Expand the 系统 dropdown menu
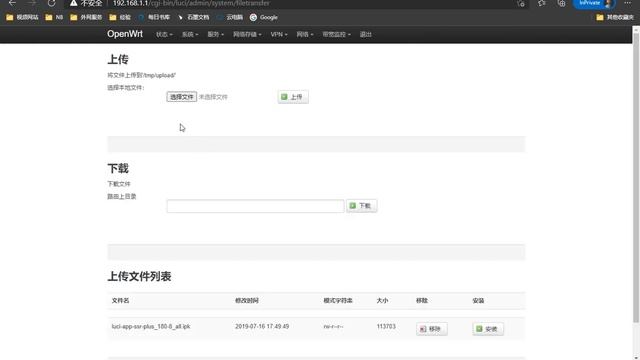 tap(190, 34)
